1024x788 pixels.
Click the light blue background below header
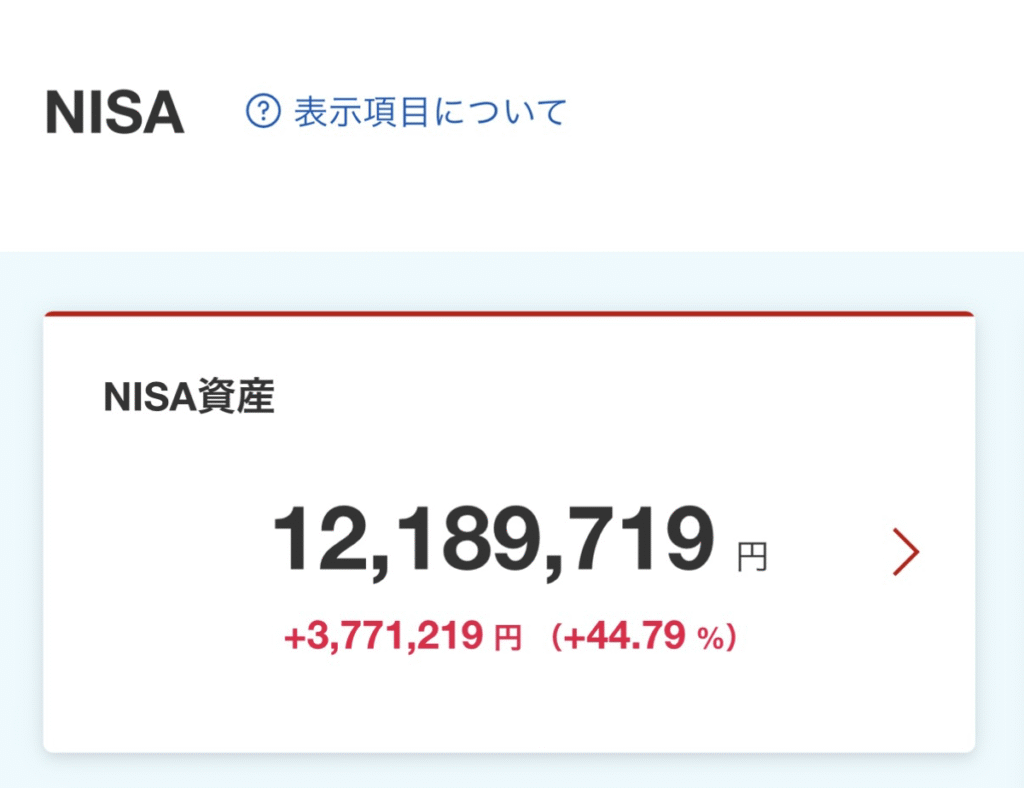tap(508, 280)
